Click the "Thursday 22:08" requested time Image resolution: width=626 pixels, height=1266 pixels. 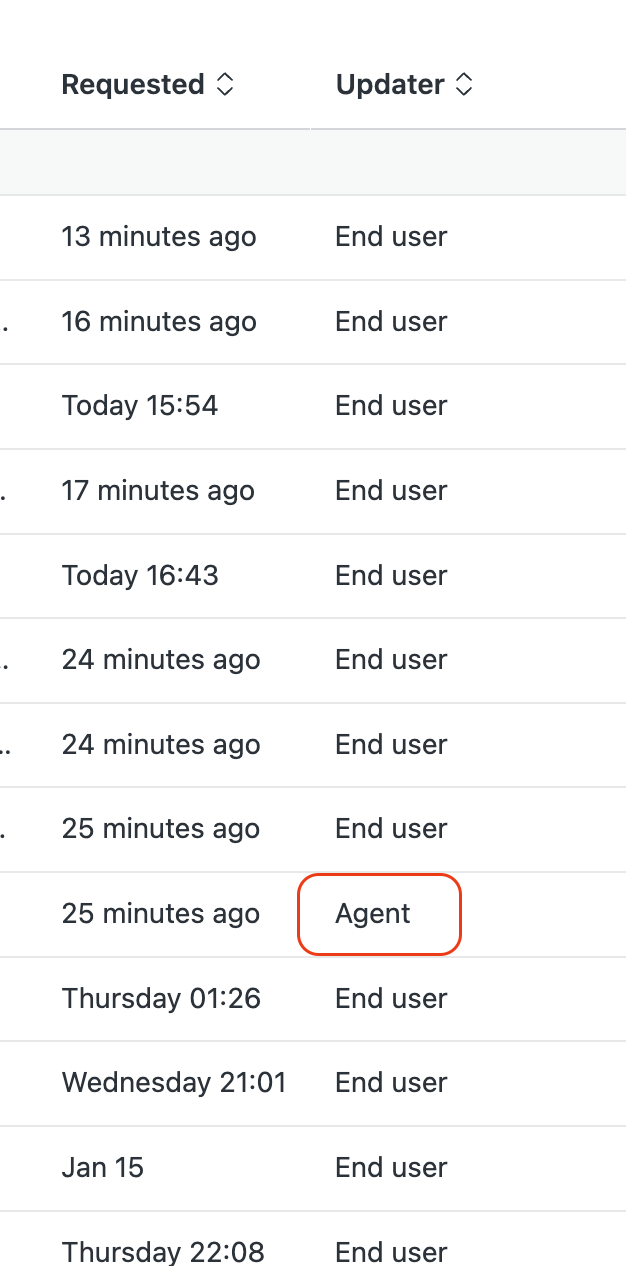point(163,1251)
